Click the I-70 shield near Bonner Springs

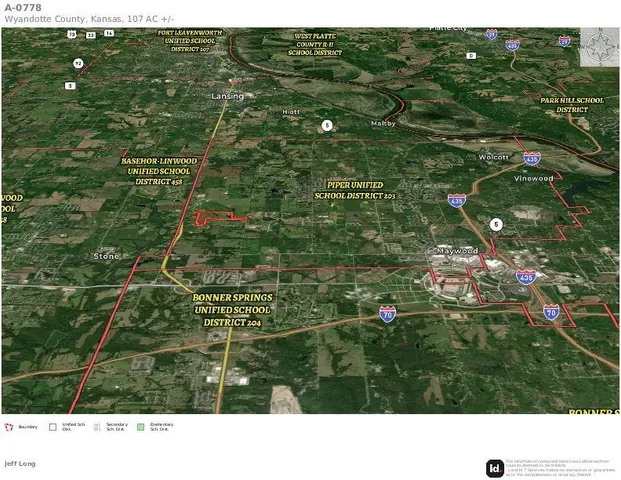point(387,314)
